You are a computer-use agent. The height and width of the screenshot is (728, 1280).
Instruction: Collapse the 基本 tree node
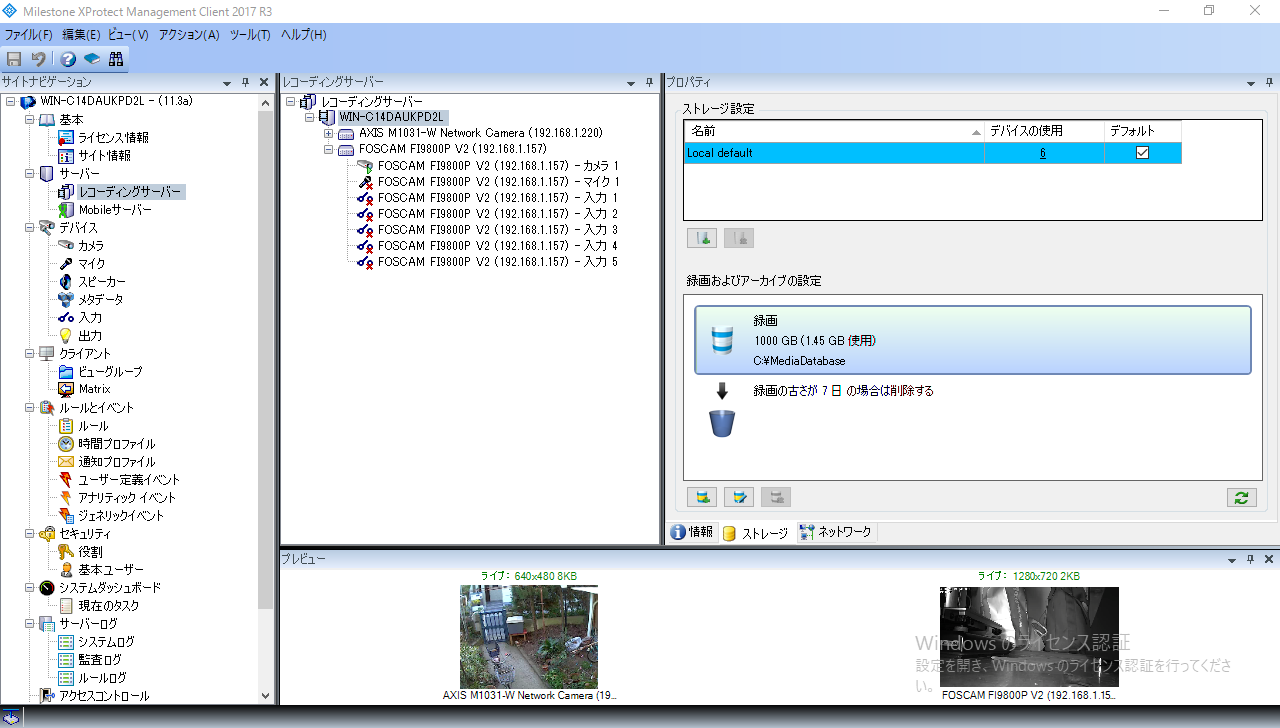(x=30, y=120)
